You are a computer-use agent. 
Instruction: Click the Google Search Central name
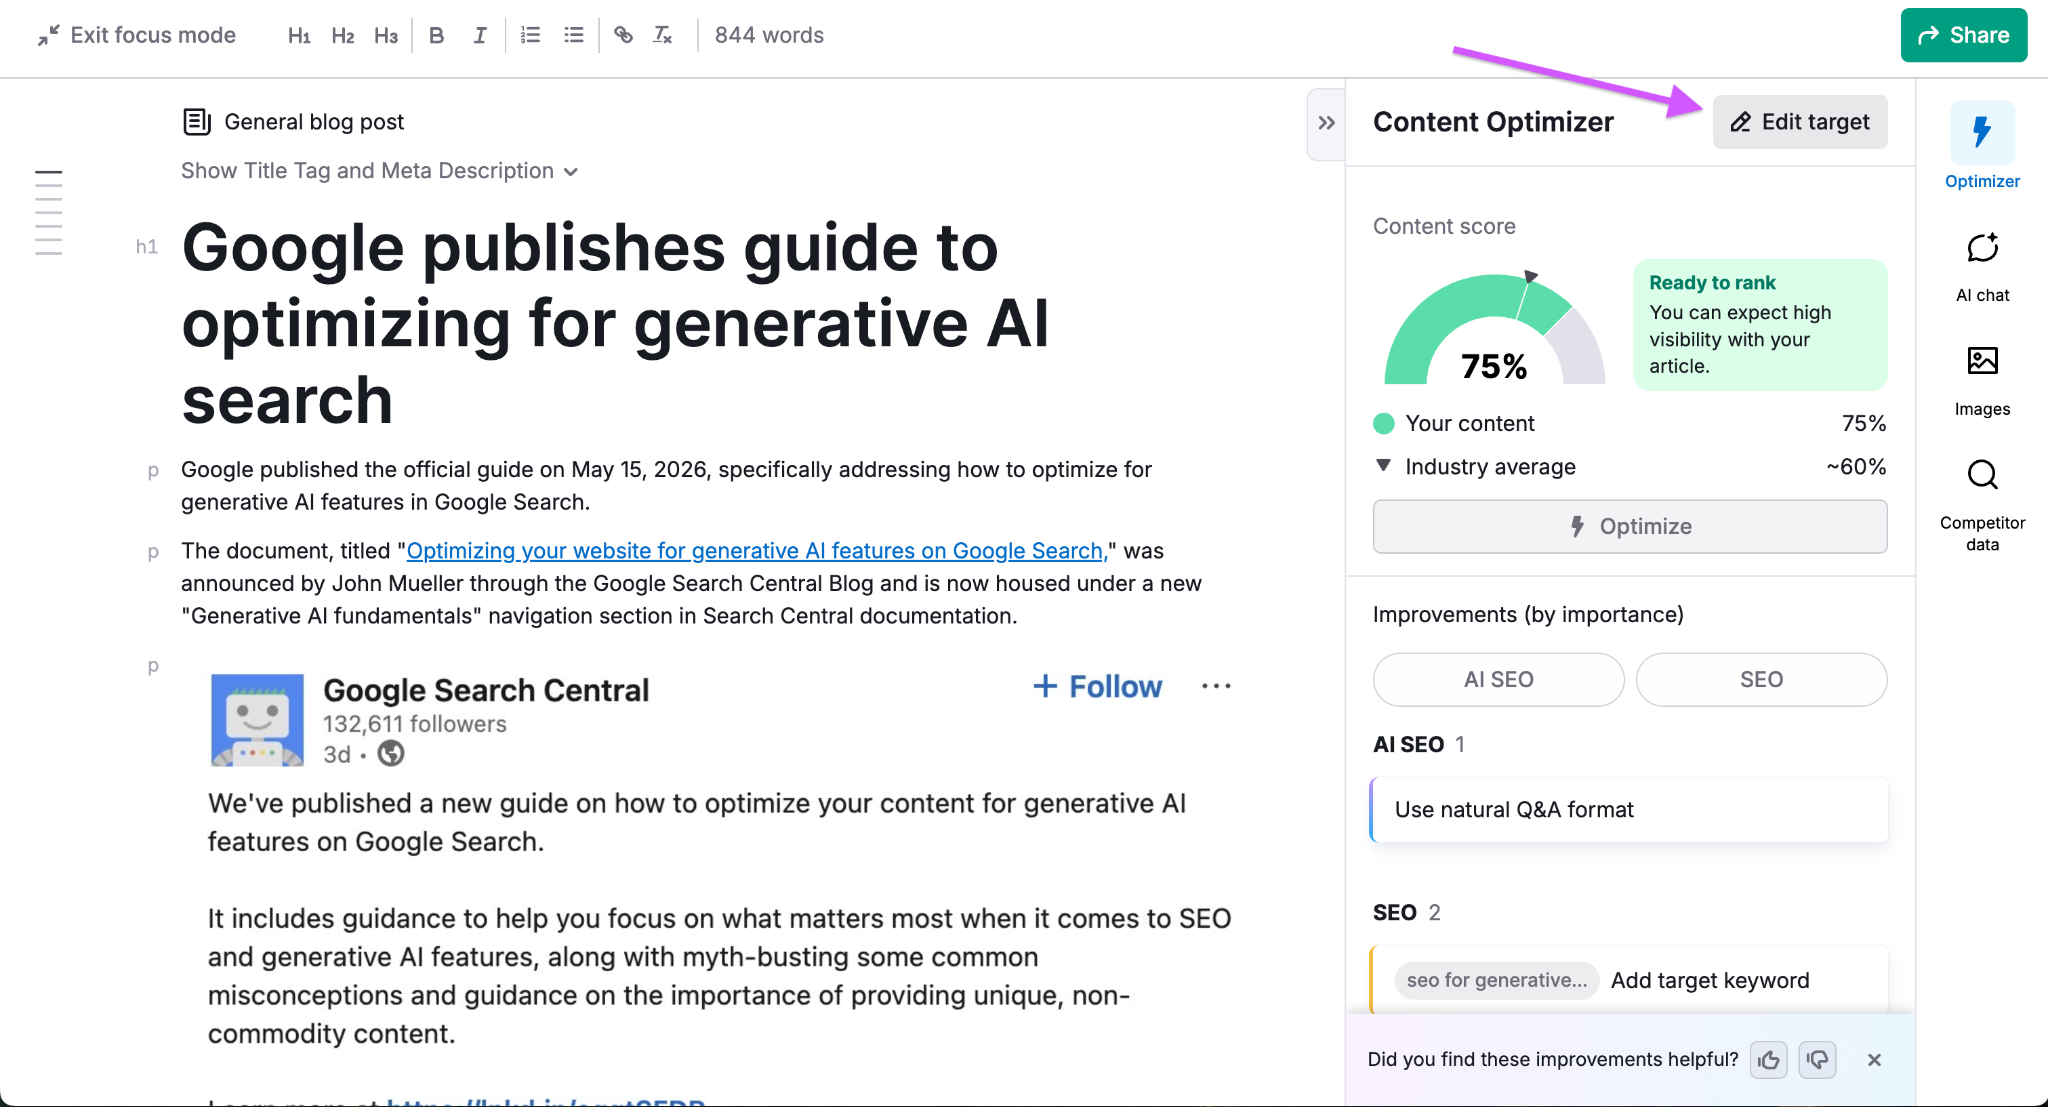[x=486, y=690]
